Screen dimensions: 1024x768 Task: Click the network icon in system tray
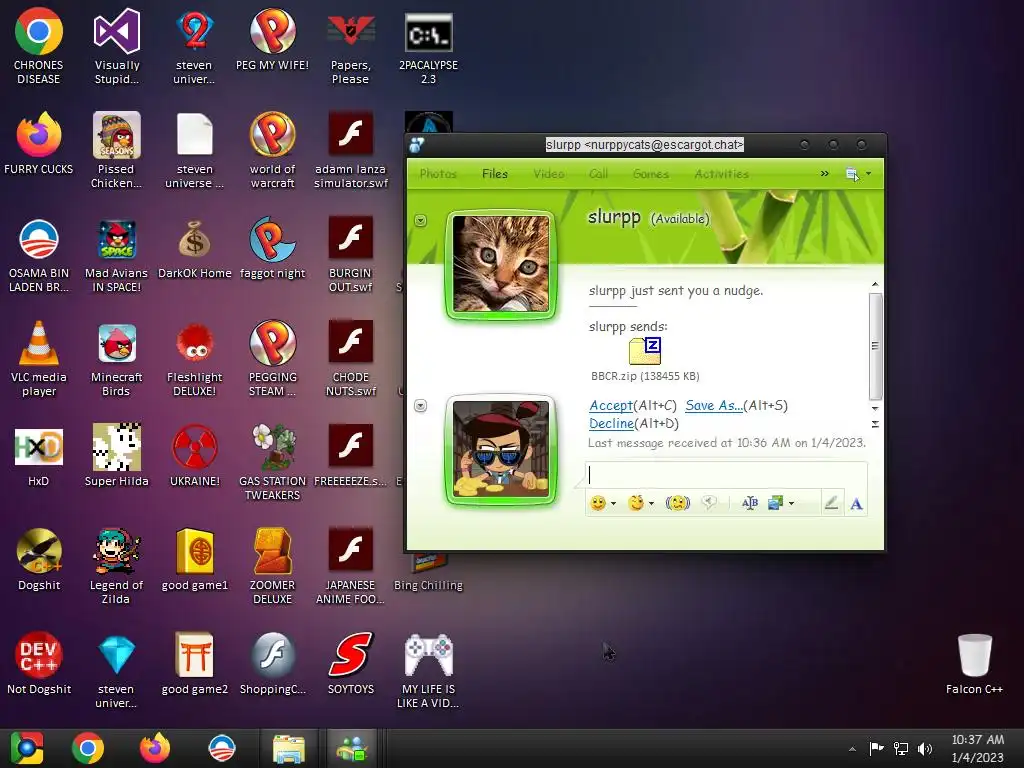tap(901, 749)
